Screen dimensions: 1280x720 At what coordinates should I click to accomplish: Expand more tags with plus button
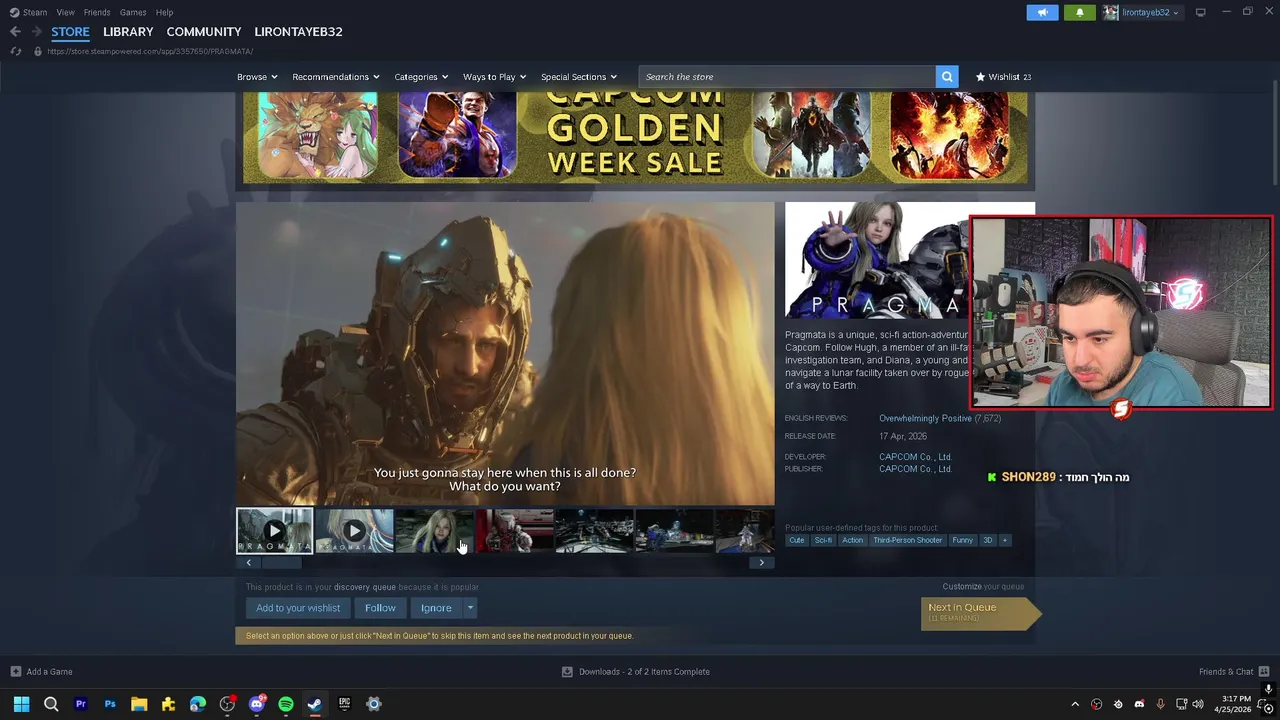(1005, 540)
